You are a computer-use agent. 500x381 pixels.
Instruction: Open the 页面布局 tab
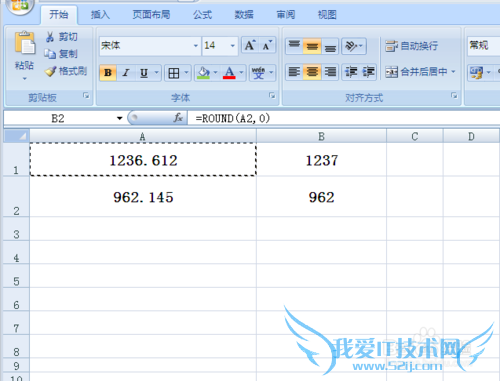(151, 15)
